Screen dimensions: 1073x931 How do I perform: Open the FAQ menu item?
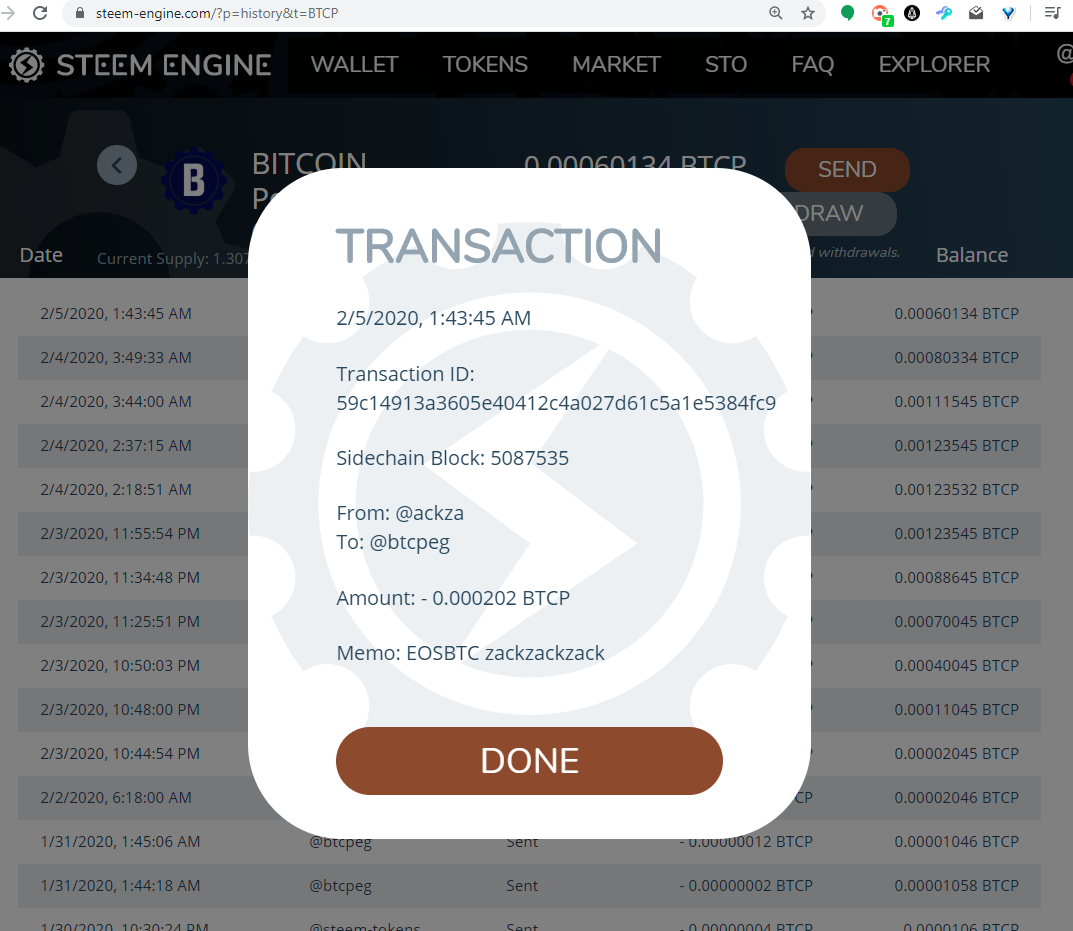pyautogui.click(x=812, y=64)
